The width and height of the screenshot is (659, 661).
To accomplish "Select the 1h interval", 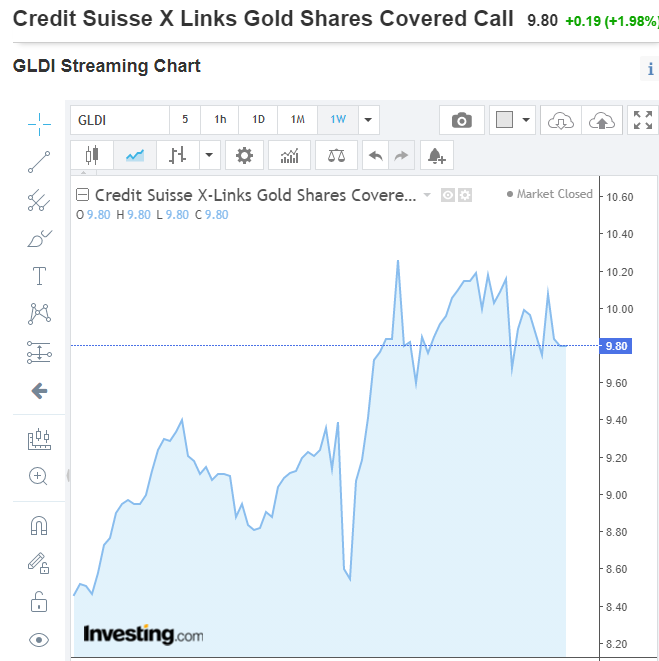I will 220,120.
